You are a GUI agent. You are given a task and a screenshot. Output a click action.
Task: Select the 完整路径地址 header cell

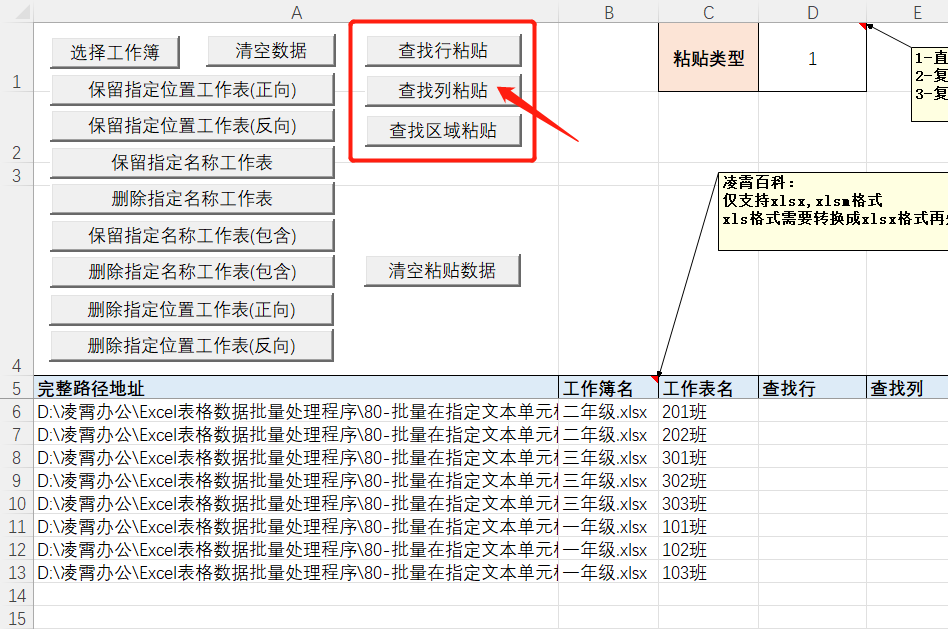(x=296, y=388)
